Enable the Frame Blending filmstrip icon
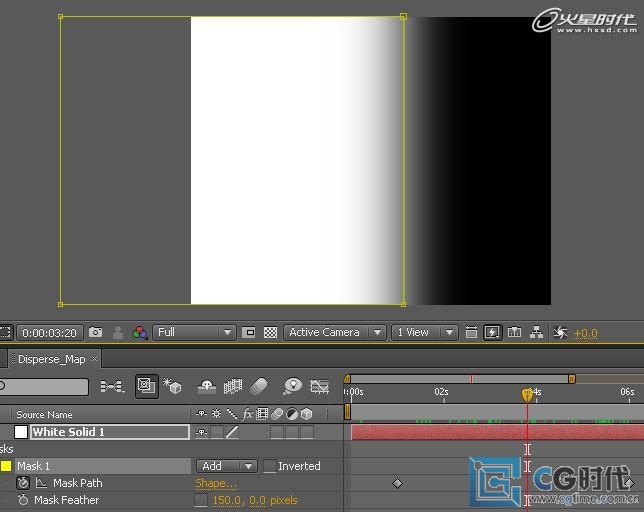Screen dimensions: 644x512 (x=233, y=387)
